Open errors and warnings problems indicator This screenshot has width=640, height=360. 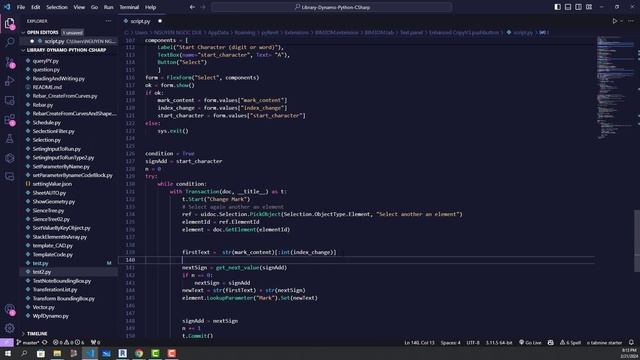68,342
